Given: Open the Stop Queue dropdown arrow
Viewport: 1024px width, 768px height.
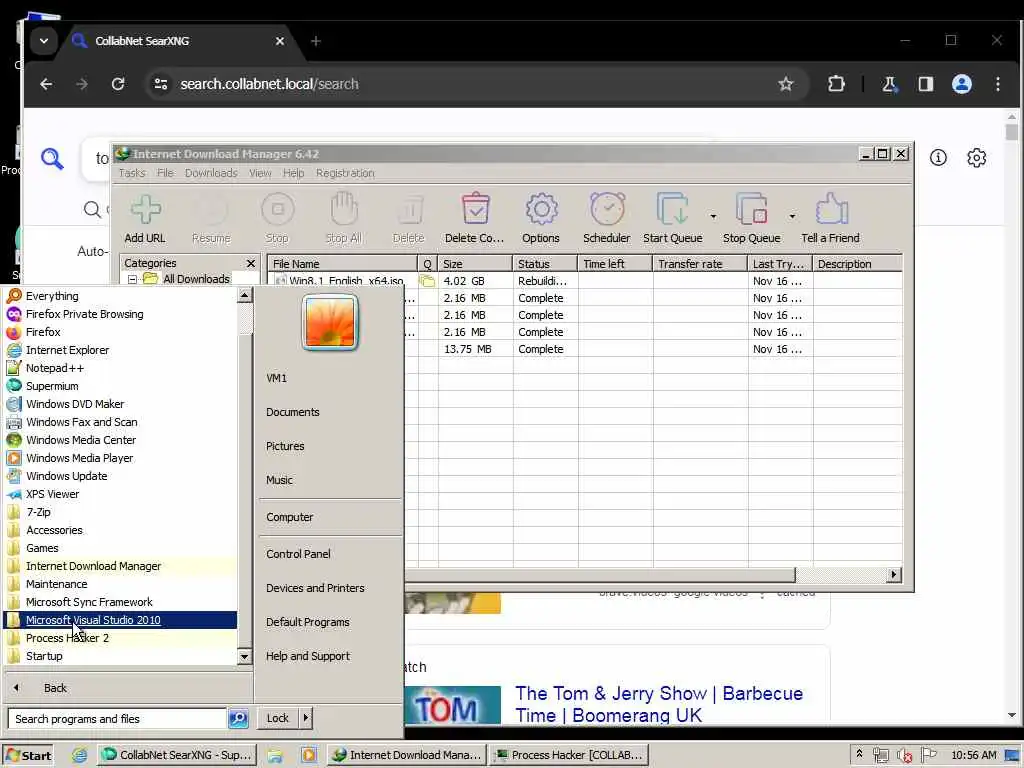Looking at the screenshot, I should [x=792, y=216].
